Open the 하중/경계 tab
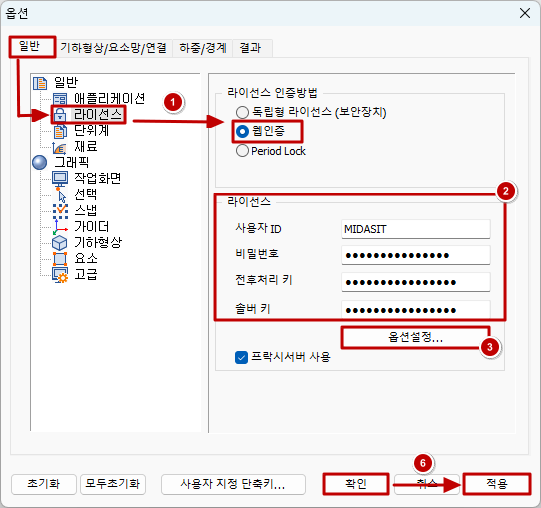541x508 pixels. (203, 48)
